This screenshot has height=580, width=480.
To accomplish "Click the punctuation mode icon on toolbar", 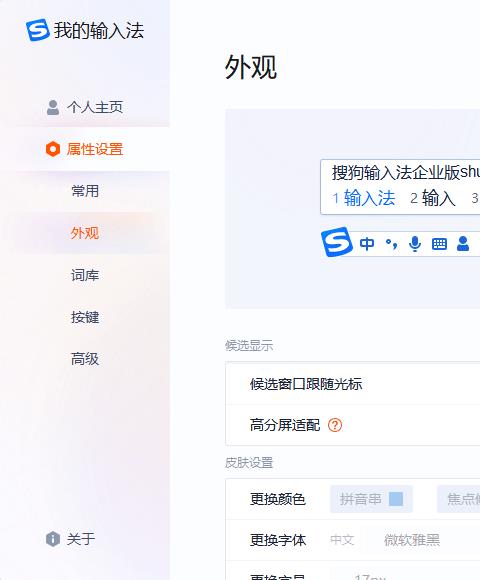I will point(391,244).
